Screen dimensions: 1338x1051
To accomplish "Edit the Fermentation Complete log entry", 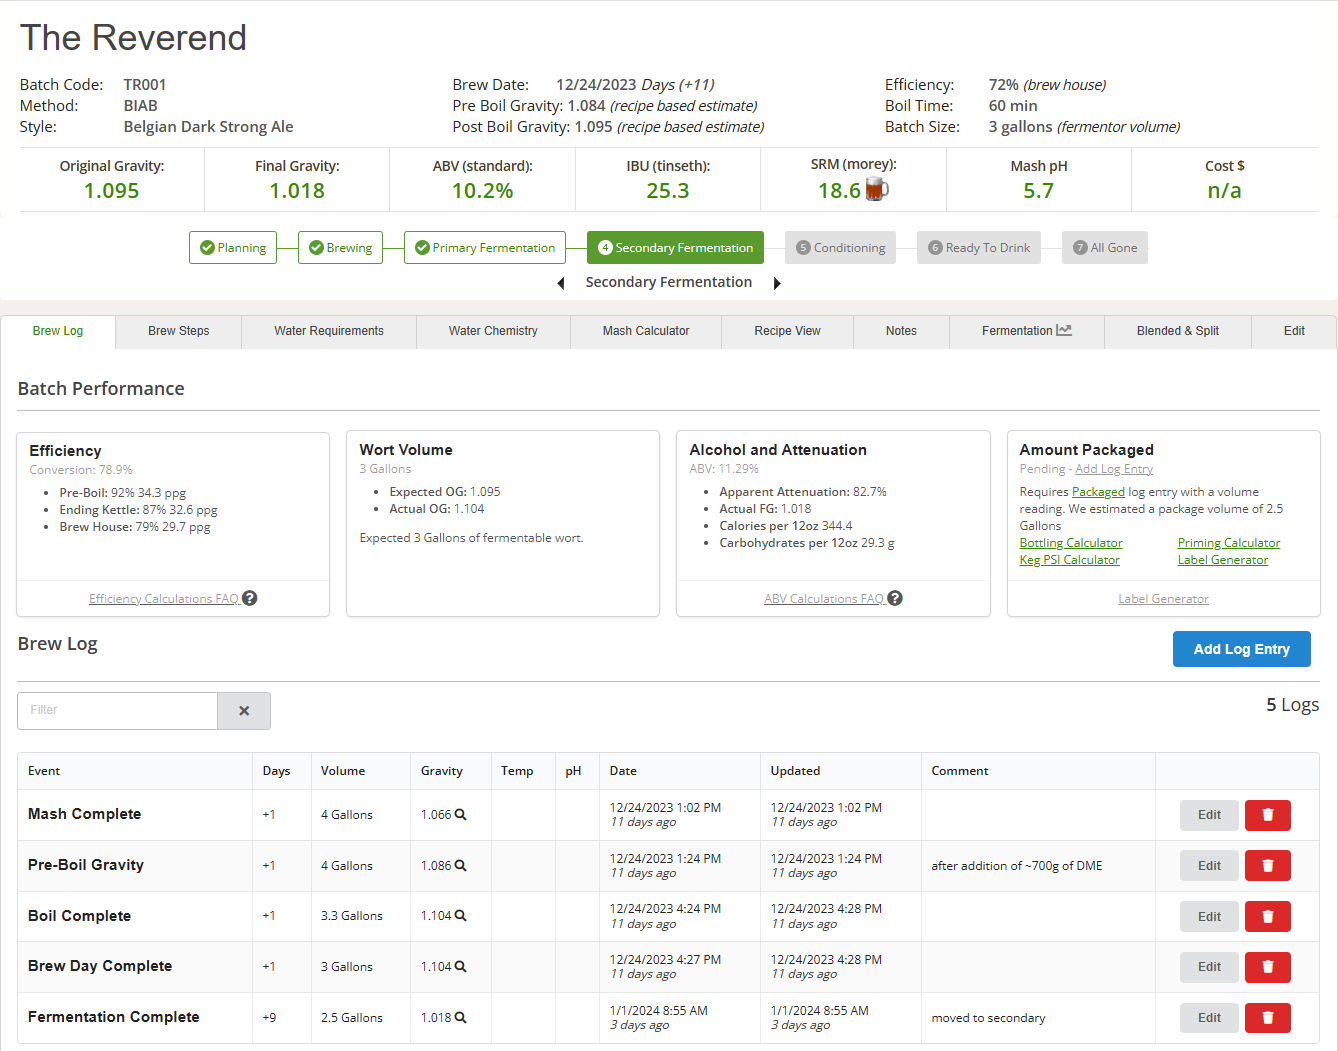I will click(x=1209, y=1018).
